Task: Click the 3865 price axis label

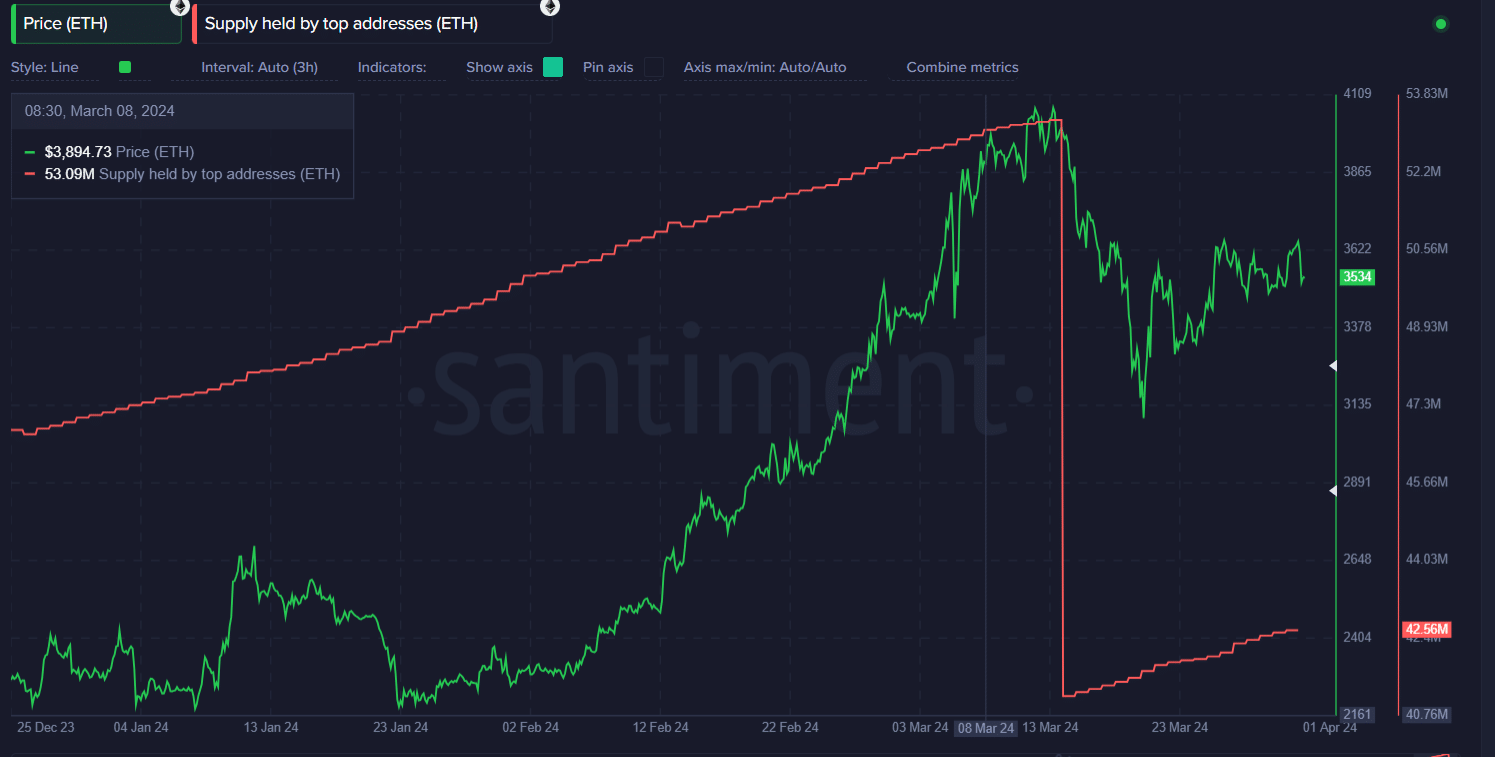Action: coord(1357,171)
